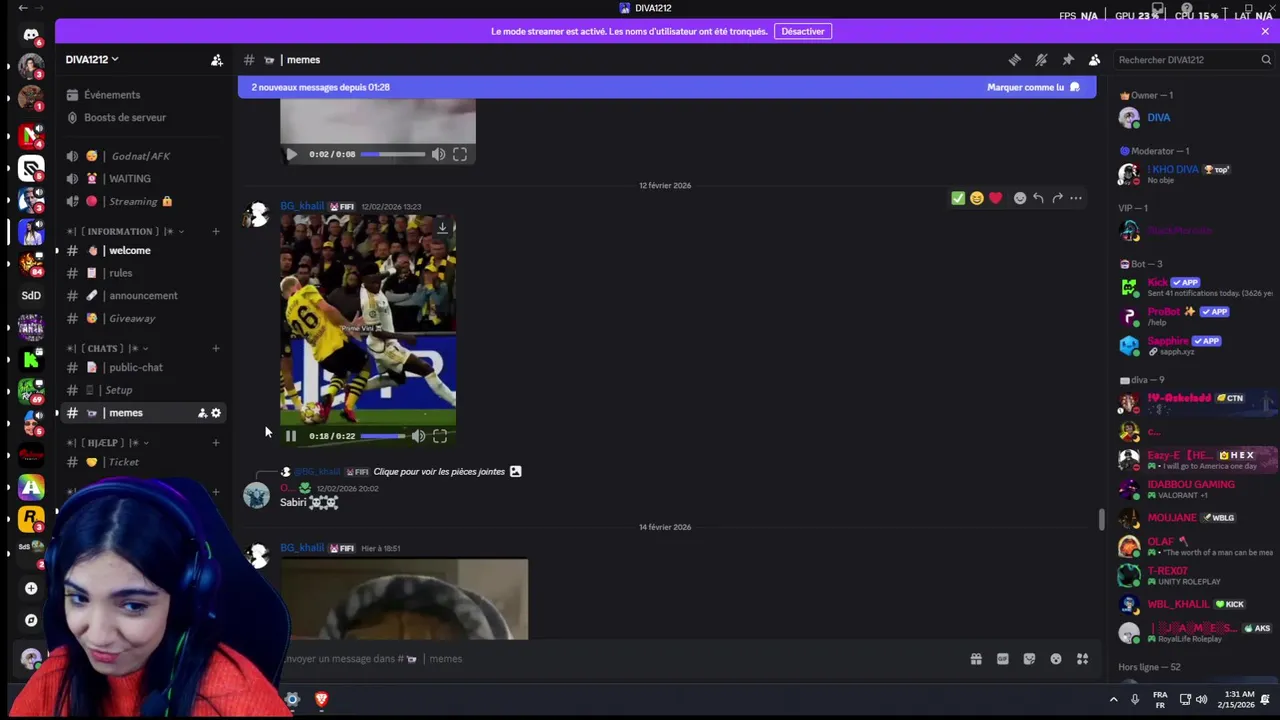
Task: Open the gift icon in message bar
Action: 976,659
